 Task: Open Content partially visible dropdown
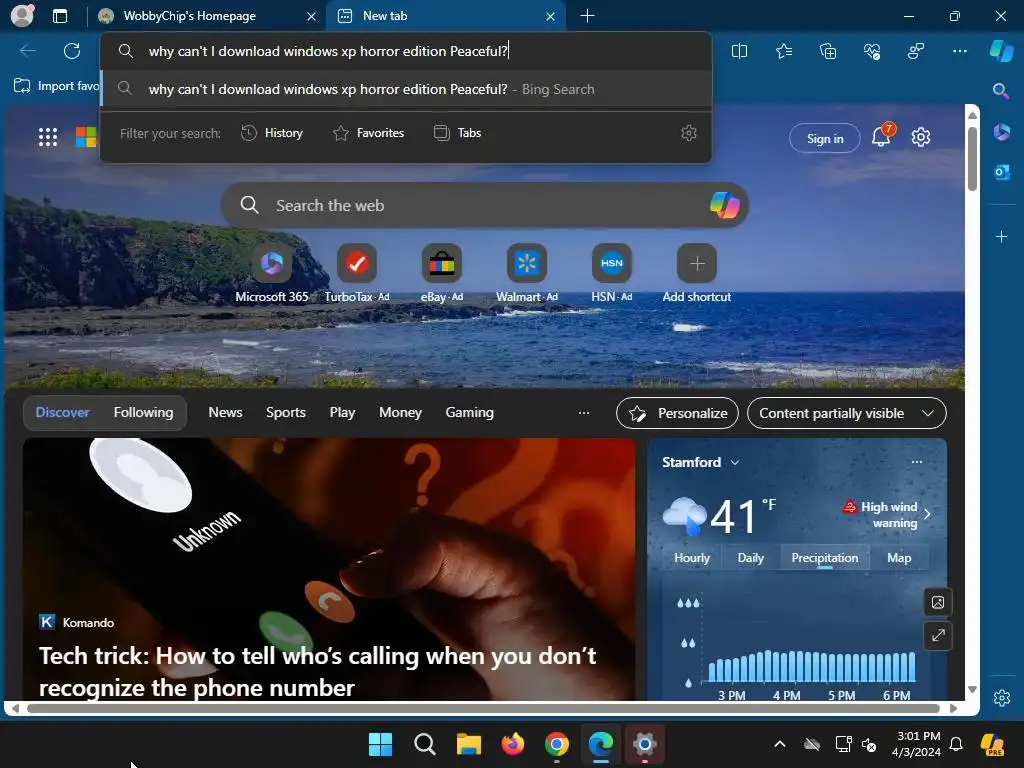click(x=846, y=413)
